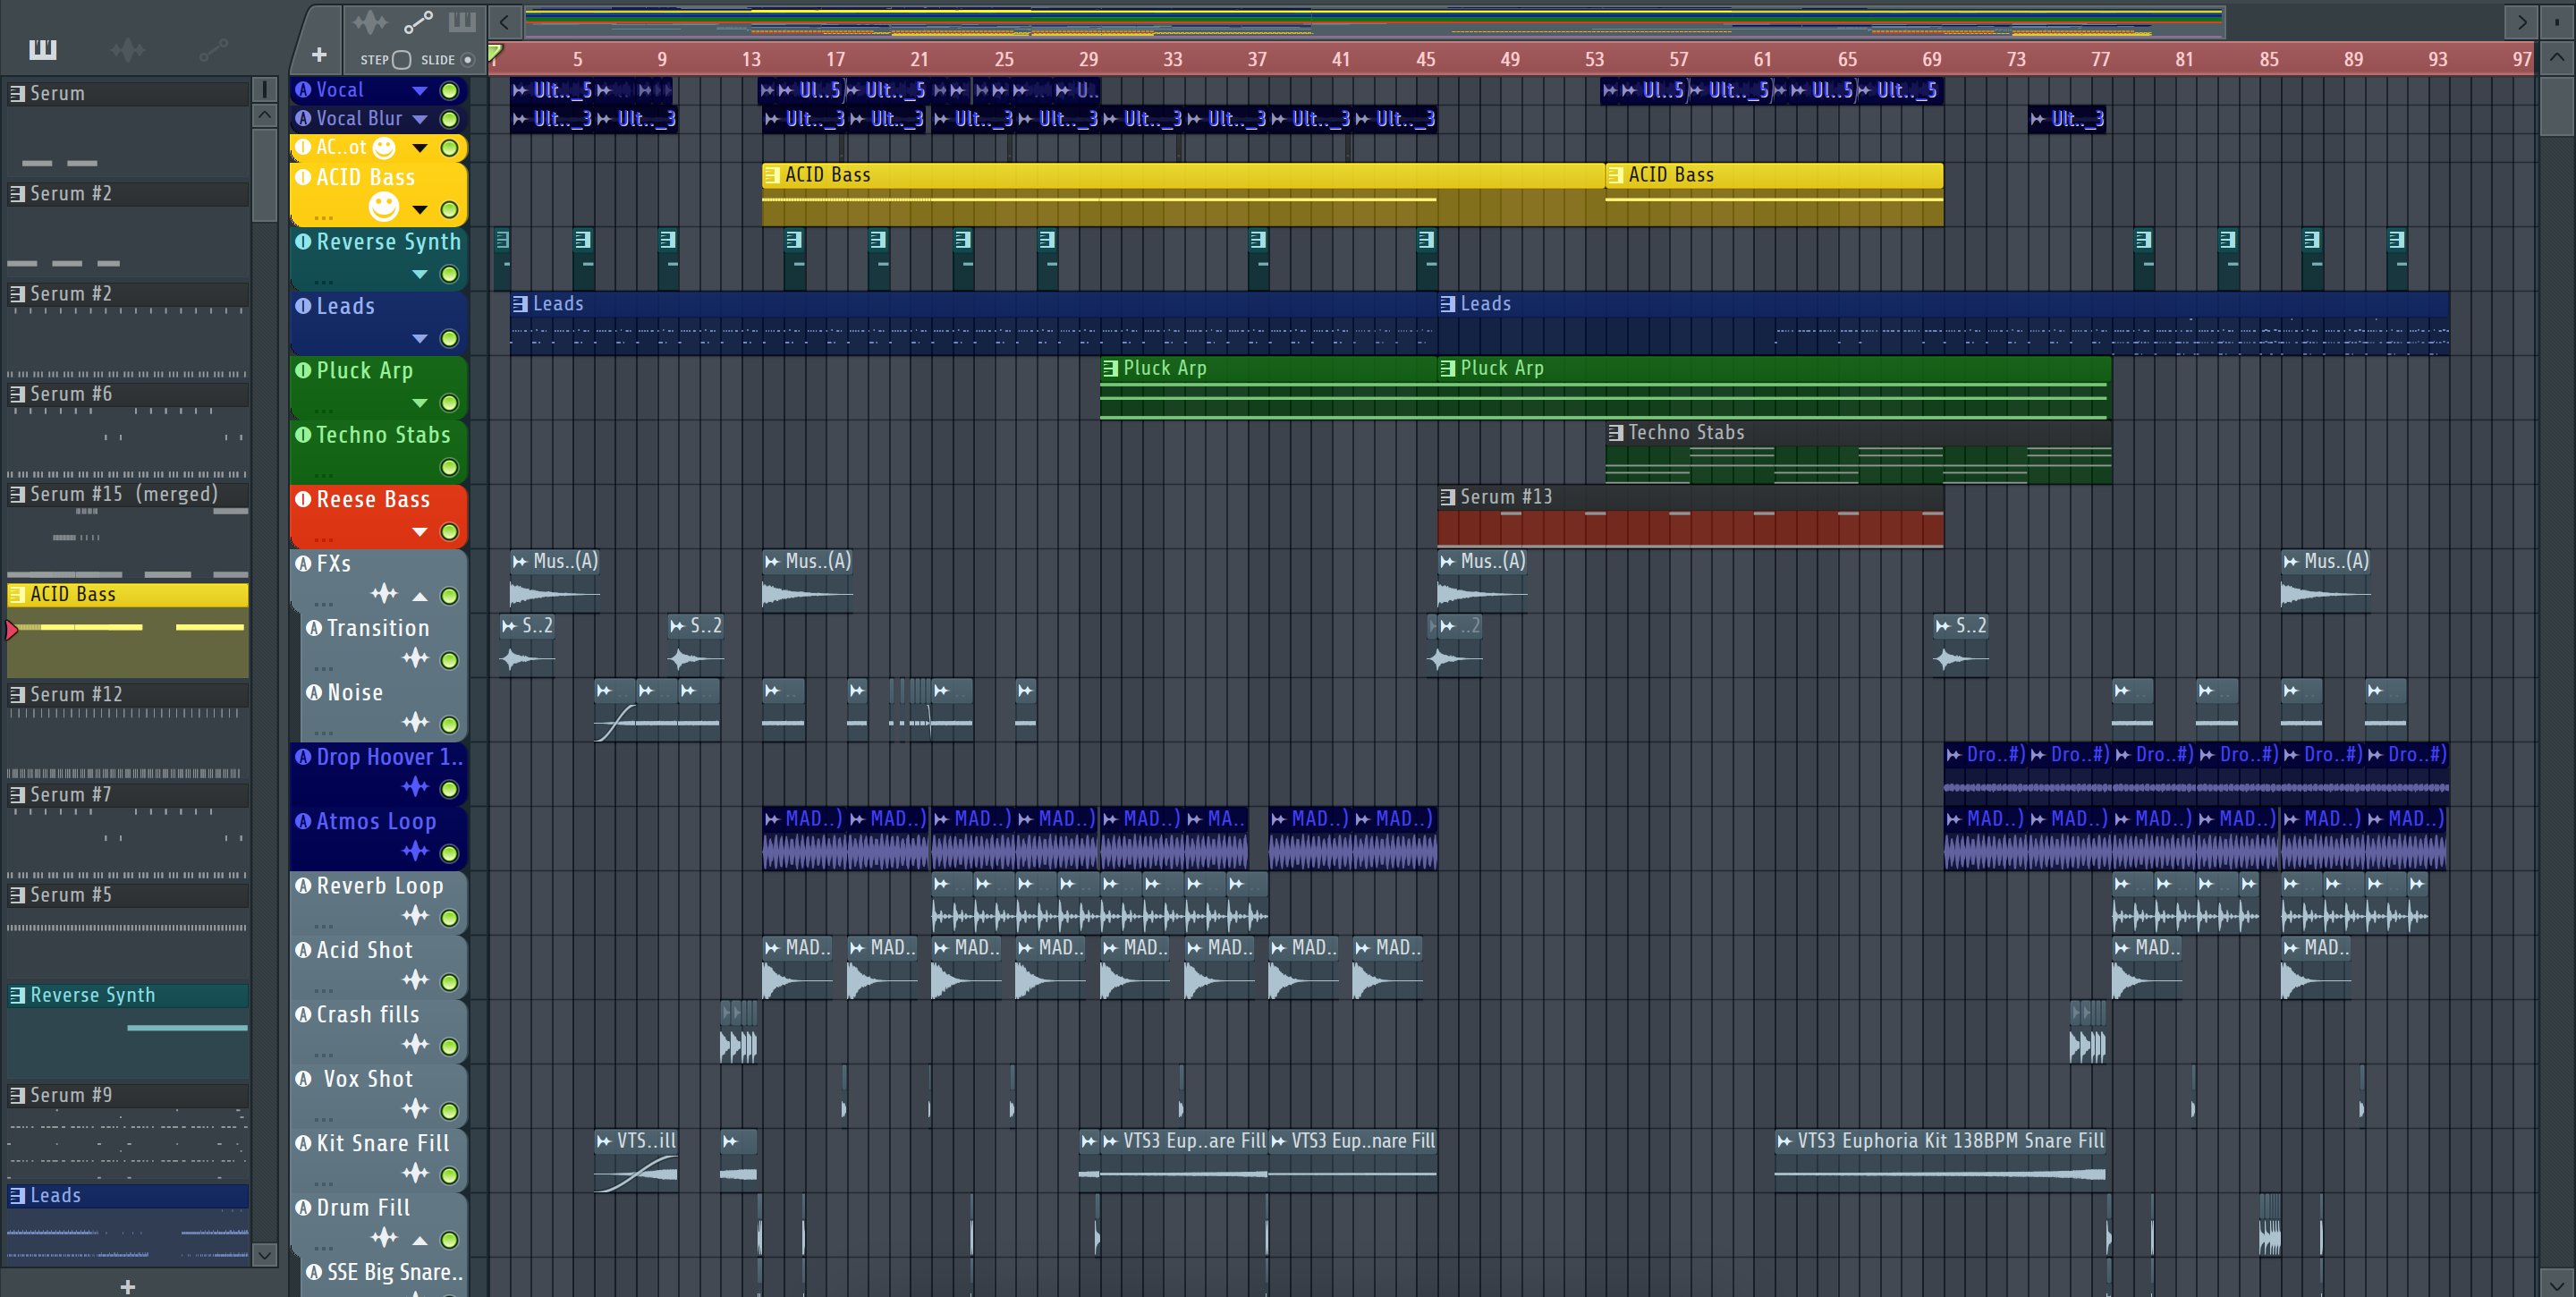This screenshot has height=1297, width=2576.
Task: Open the ACID Bass track dropdown arrow
Action: (420, 210)
